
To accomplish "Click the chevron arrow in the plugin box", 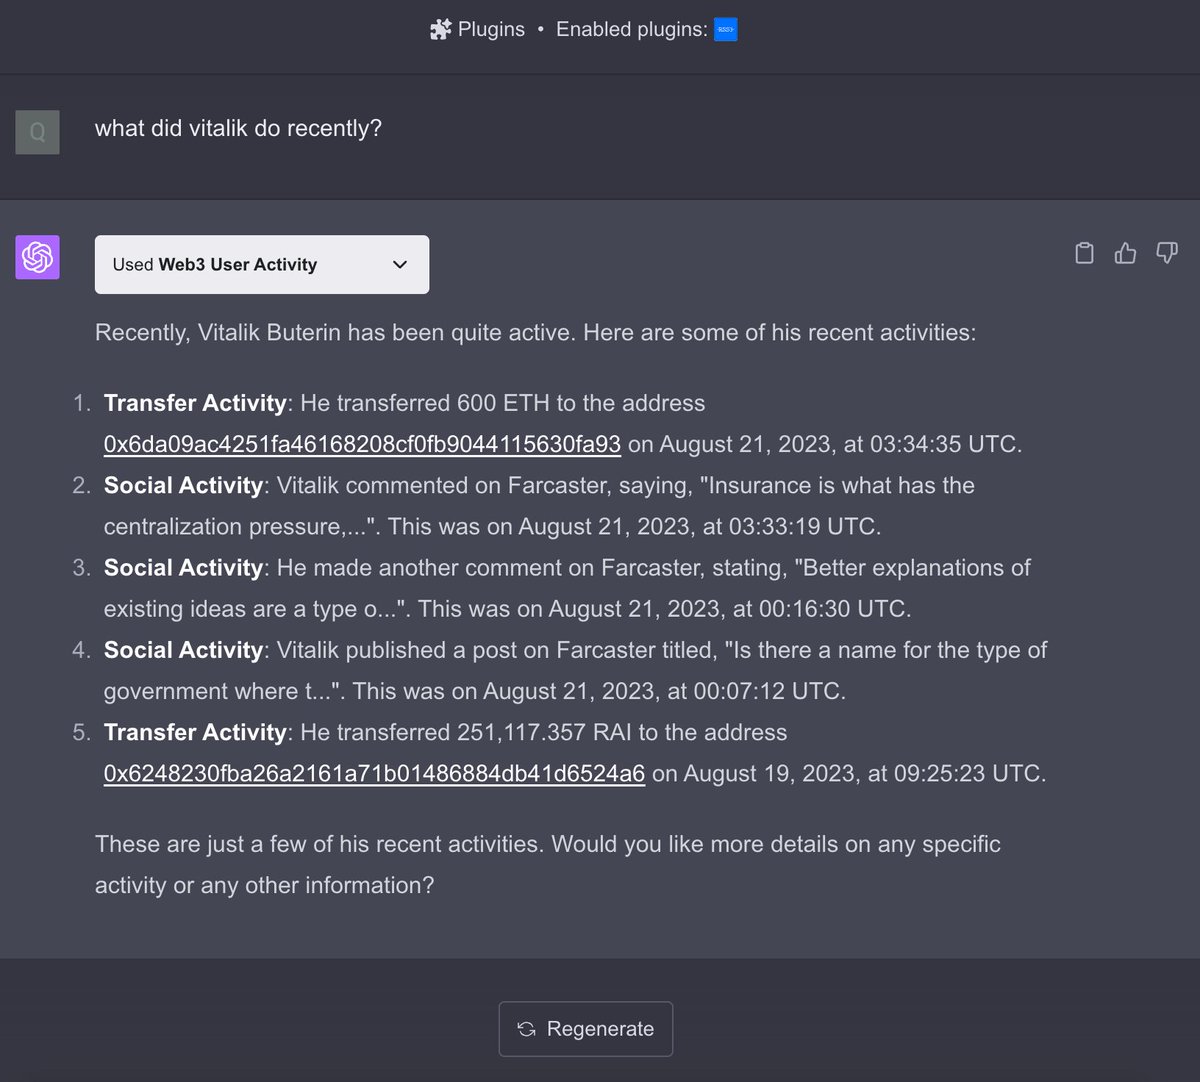I will click(400, 265).
